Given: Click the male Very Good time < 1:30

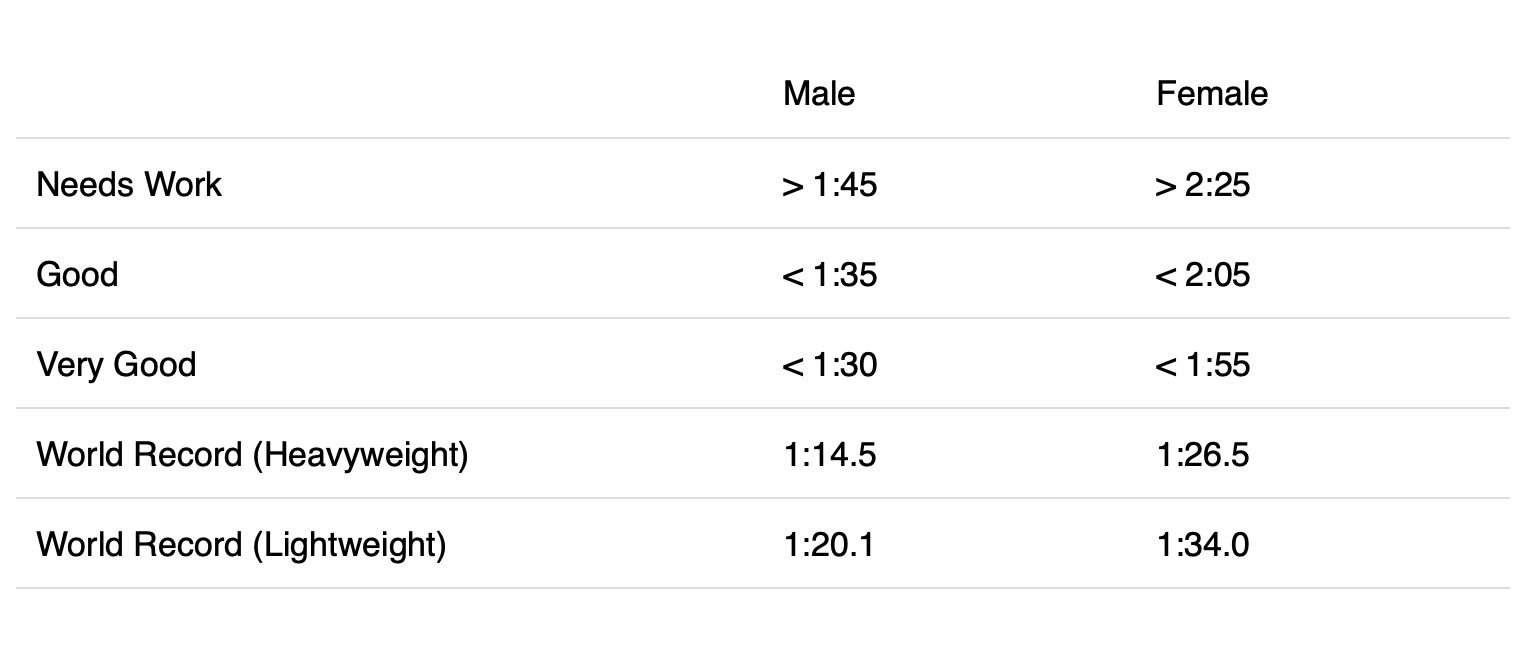Looking at the screenshot, I should 829,364.
